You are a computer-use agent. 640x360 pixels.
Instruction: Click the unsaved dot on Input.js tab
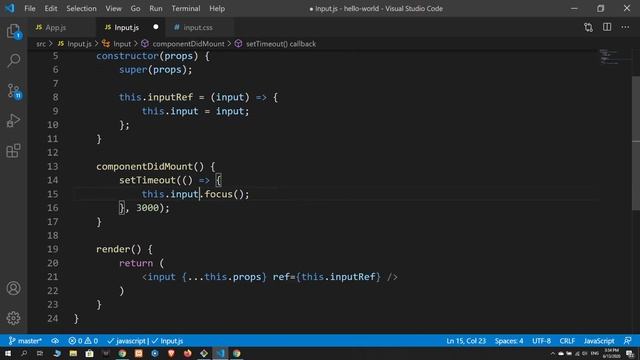(156, 27)
